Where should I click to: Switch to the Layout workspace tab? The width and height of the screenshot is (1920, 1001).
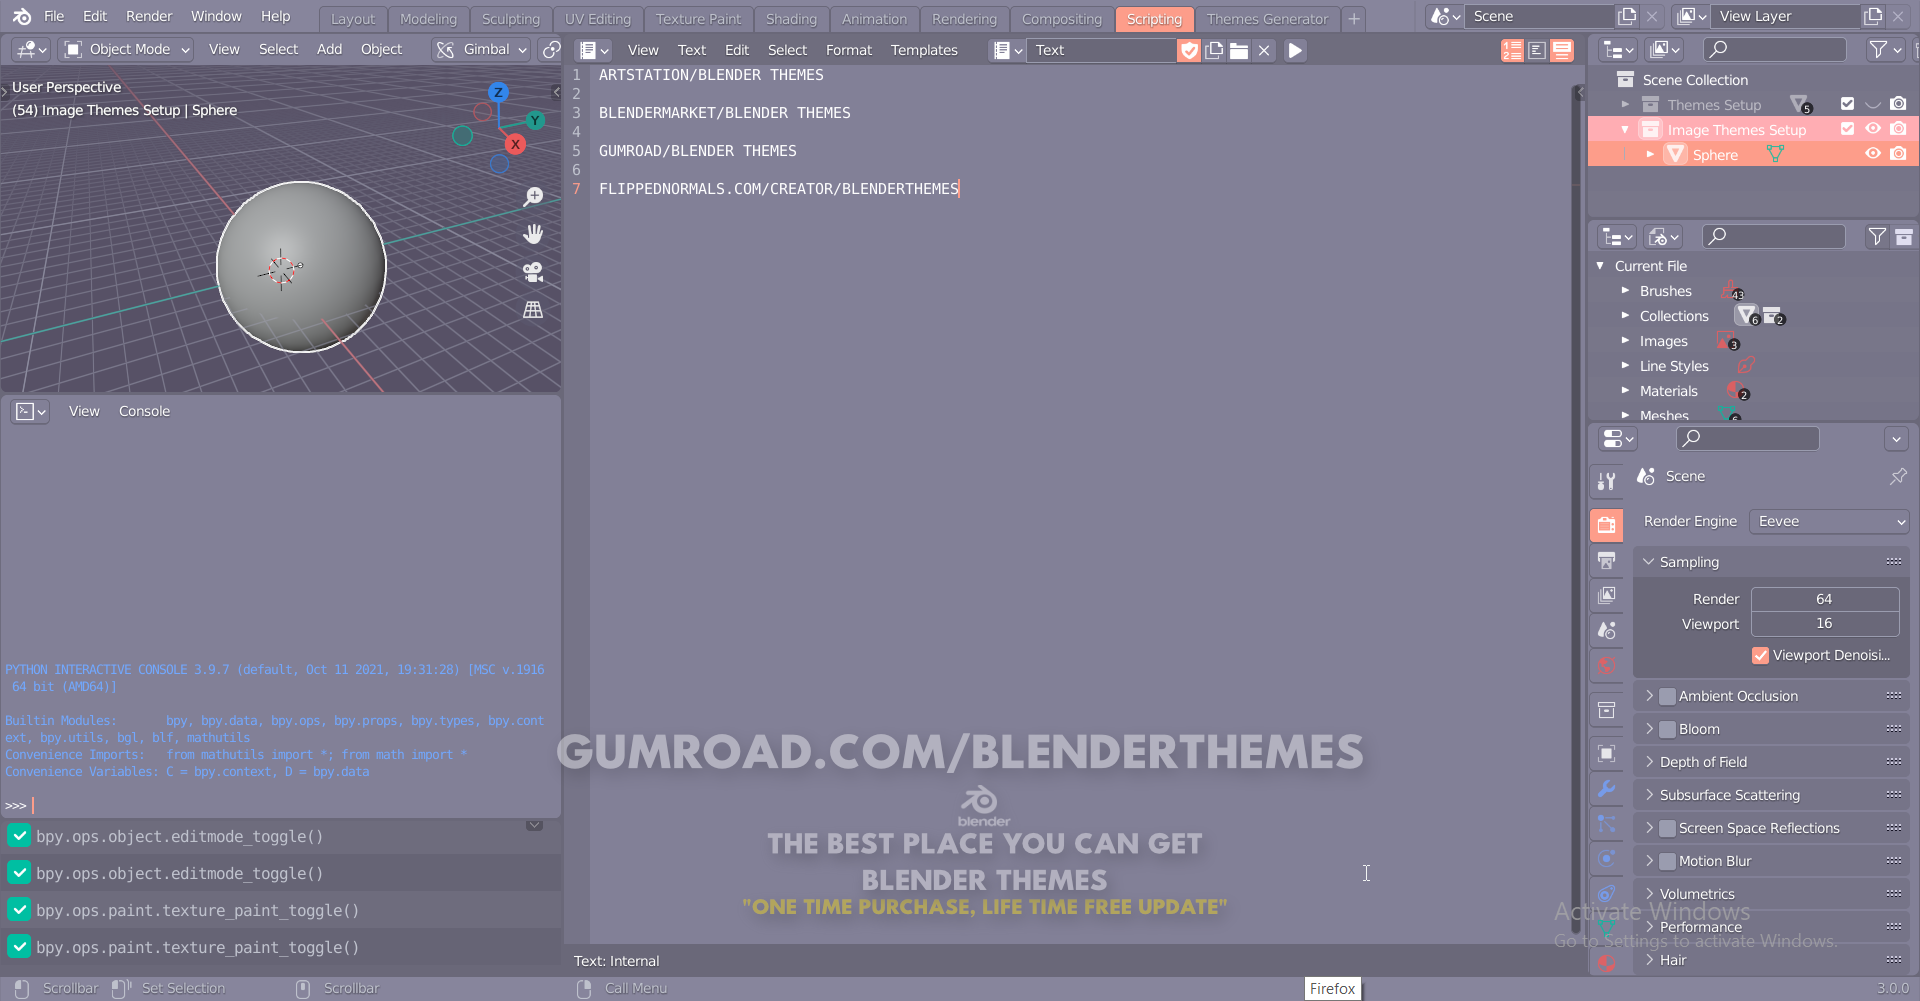pyautogui.click(x=353, y=19)
